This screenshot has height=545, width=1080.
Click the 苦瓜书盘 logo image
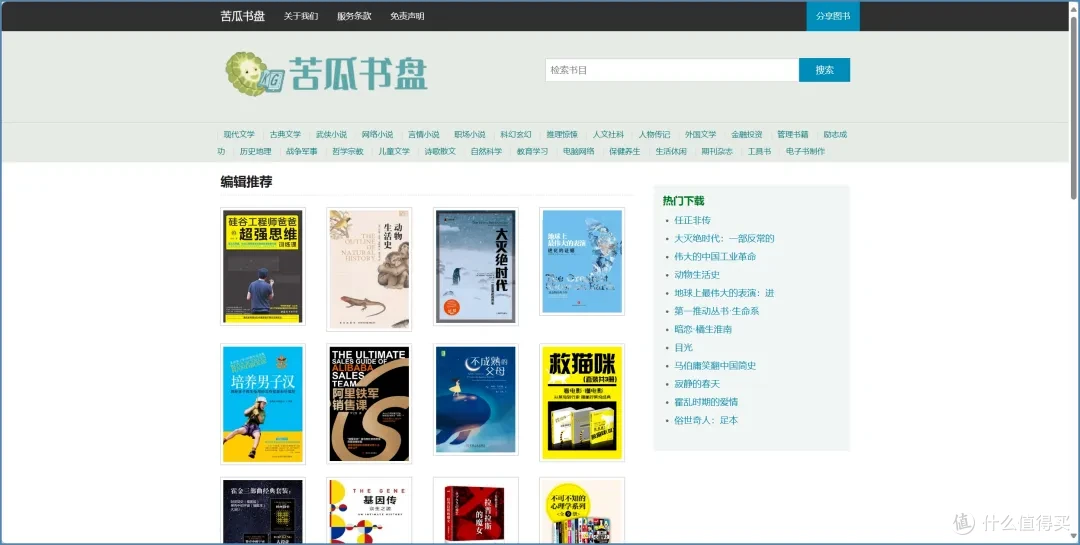click(x=326, y=73)
